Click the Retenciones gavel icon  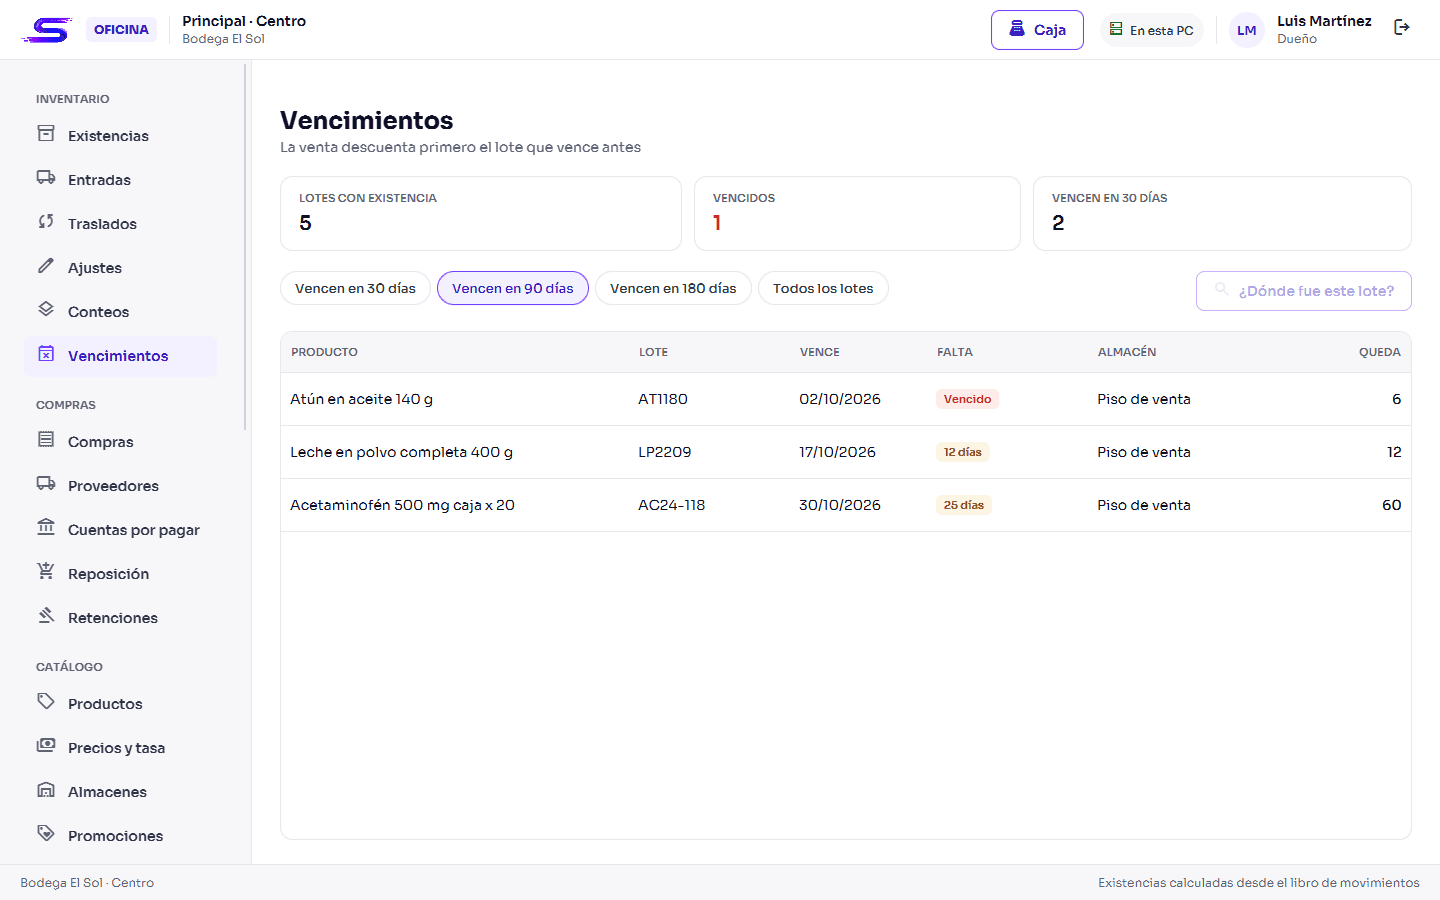(x=46, y=616)
